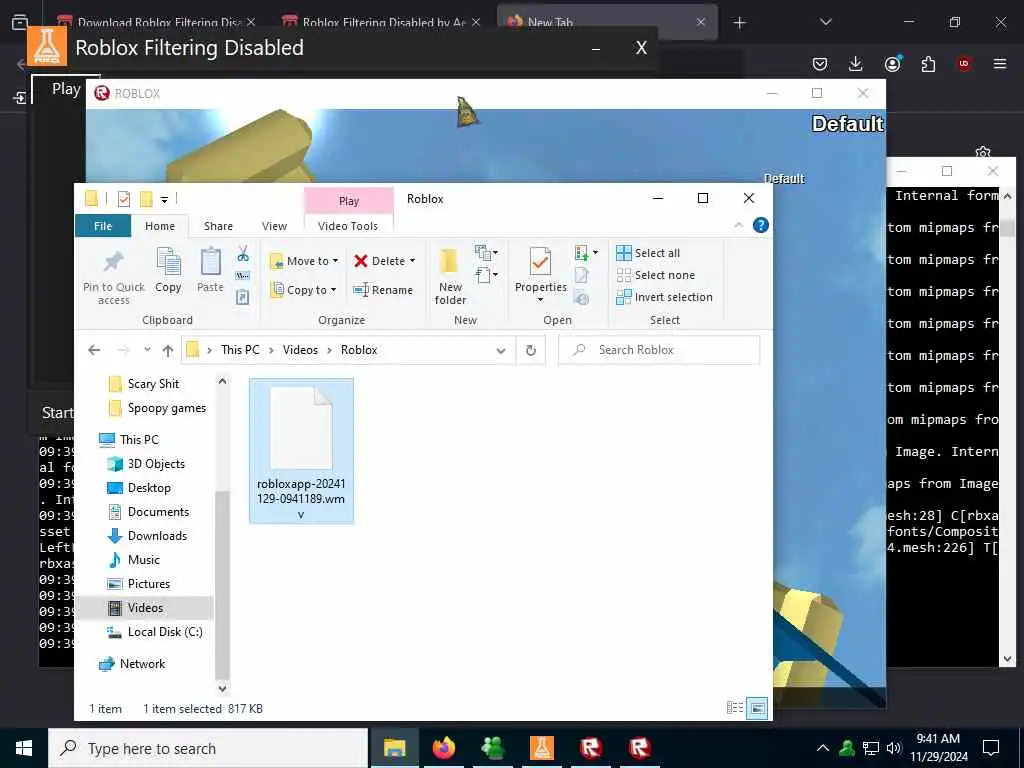The height and width of the screenshot is (768, 1024).
Task: Open Firefox from the taskbar
Action: point(444,748)
